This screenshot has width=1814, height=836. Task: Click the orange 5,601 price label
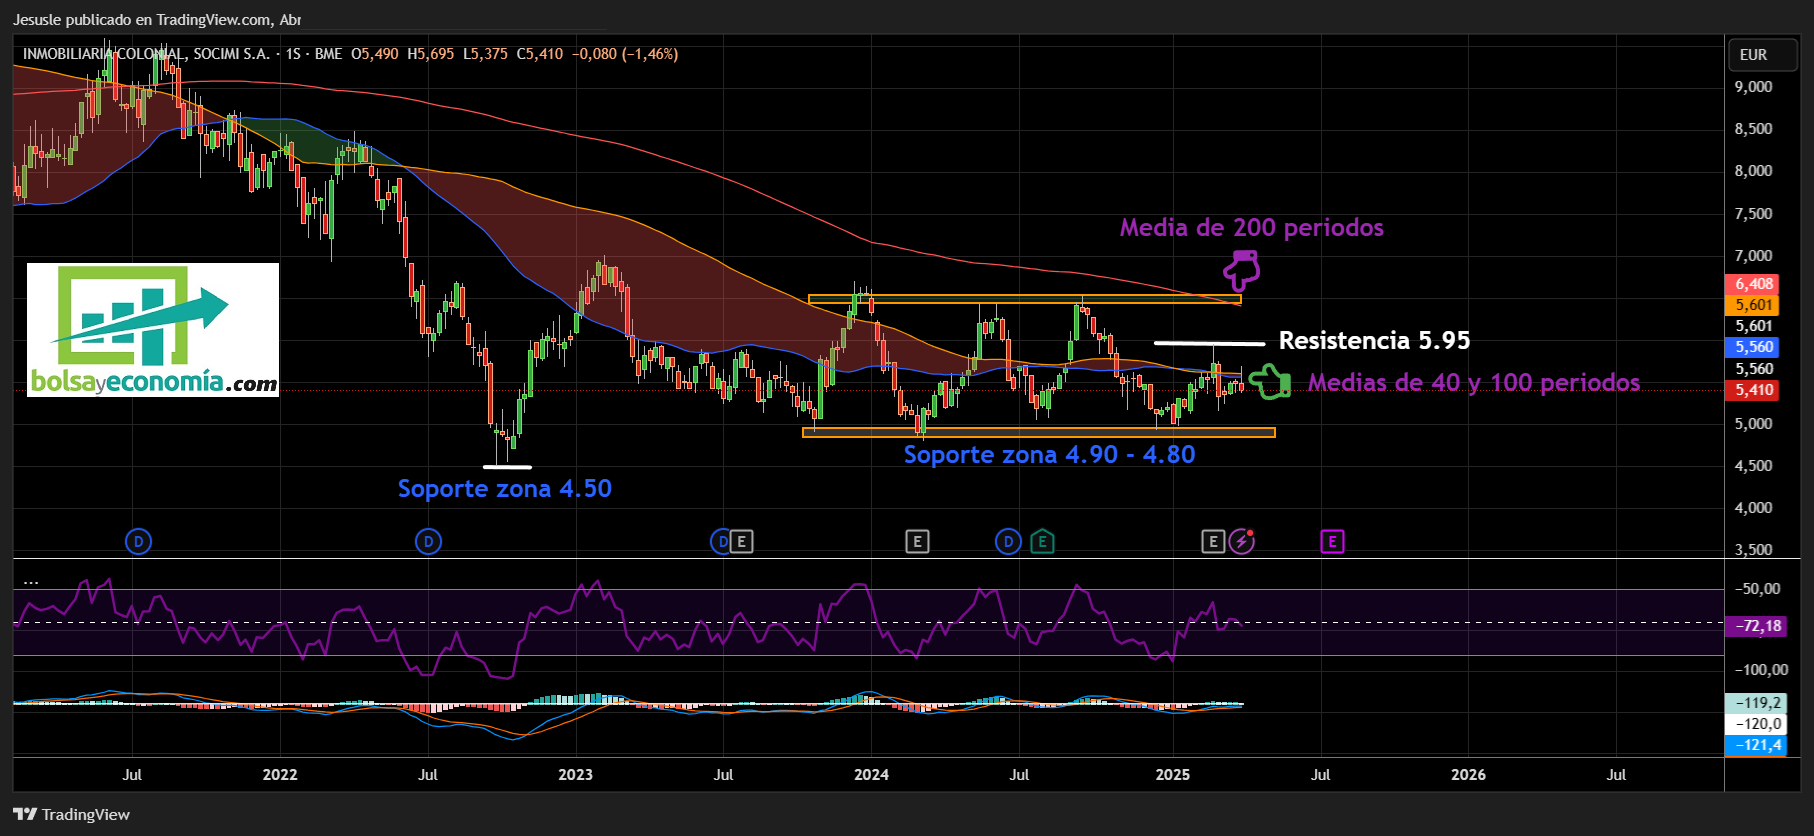[1753, 305]
